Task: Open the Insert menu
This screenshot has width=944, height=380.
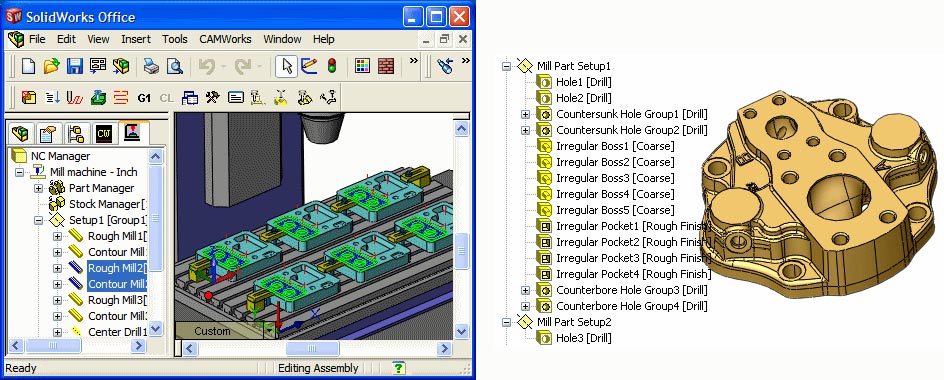Action: (x=136, y=39)
